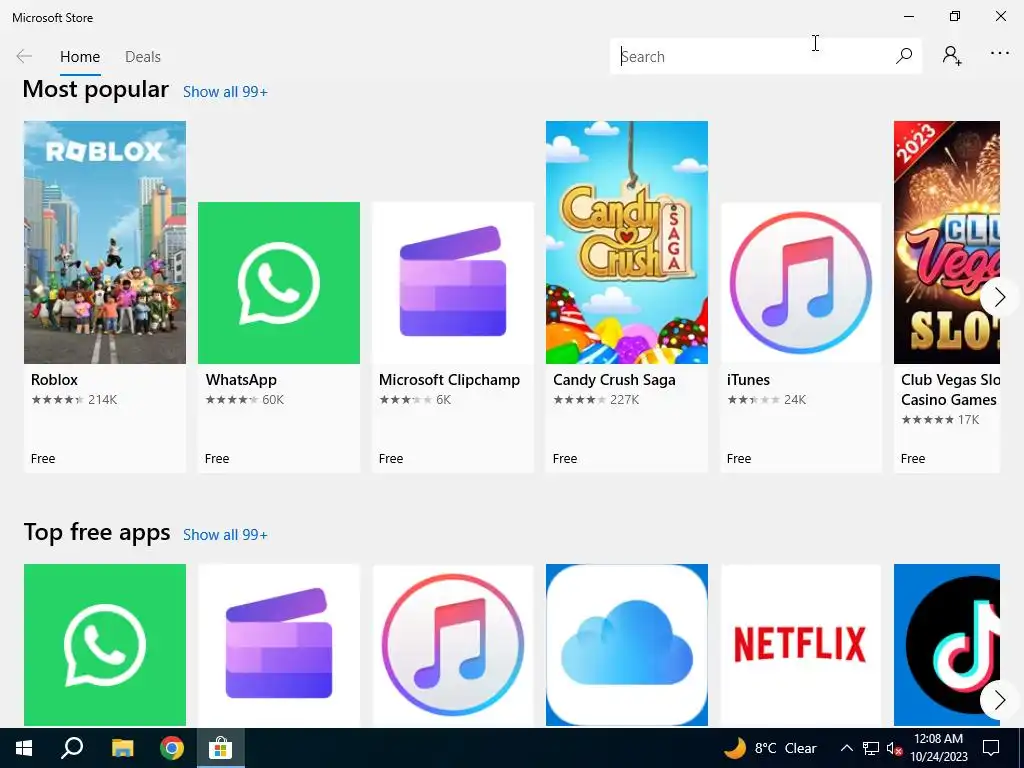Click the Club Vegas Slots title

(x=950, y=389)
